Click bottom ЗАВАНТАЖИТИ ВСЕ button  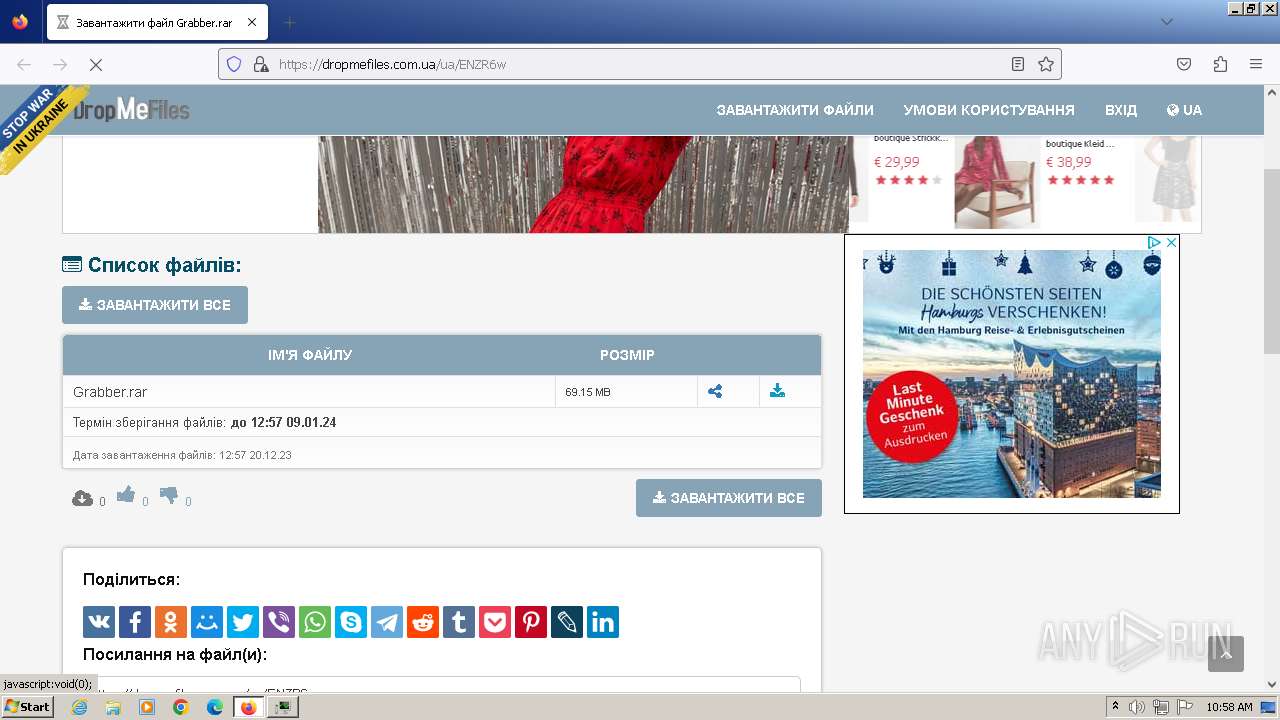click(729, 498)
